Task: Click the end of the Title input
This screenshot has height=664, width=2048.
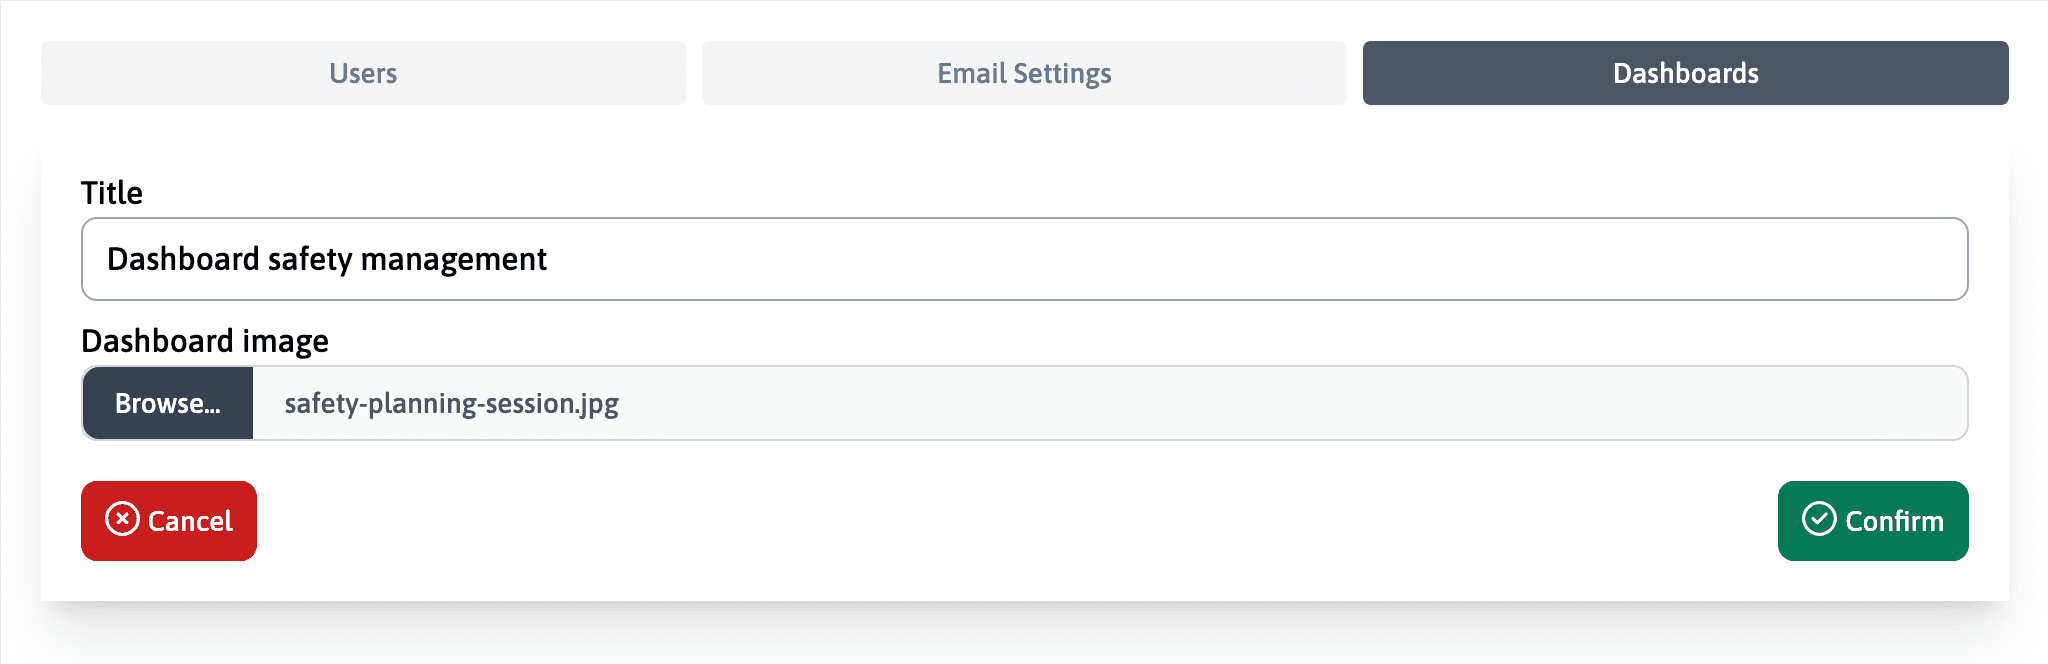Action: pos(1900,258)
